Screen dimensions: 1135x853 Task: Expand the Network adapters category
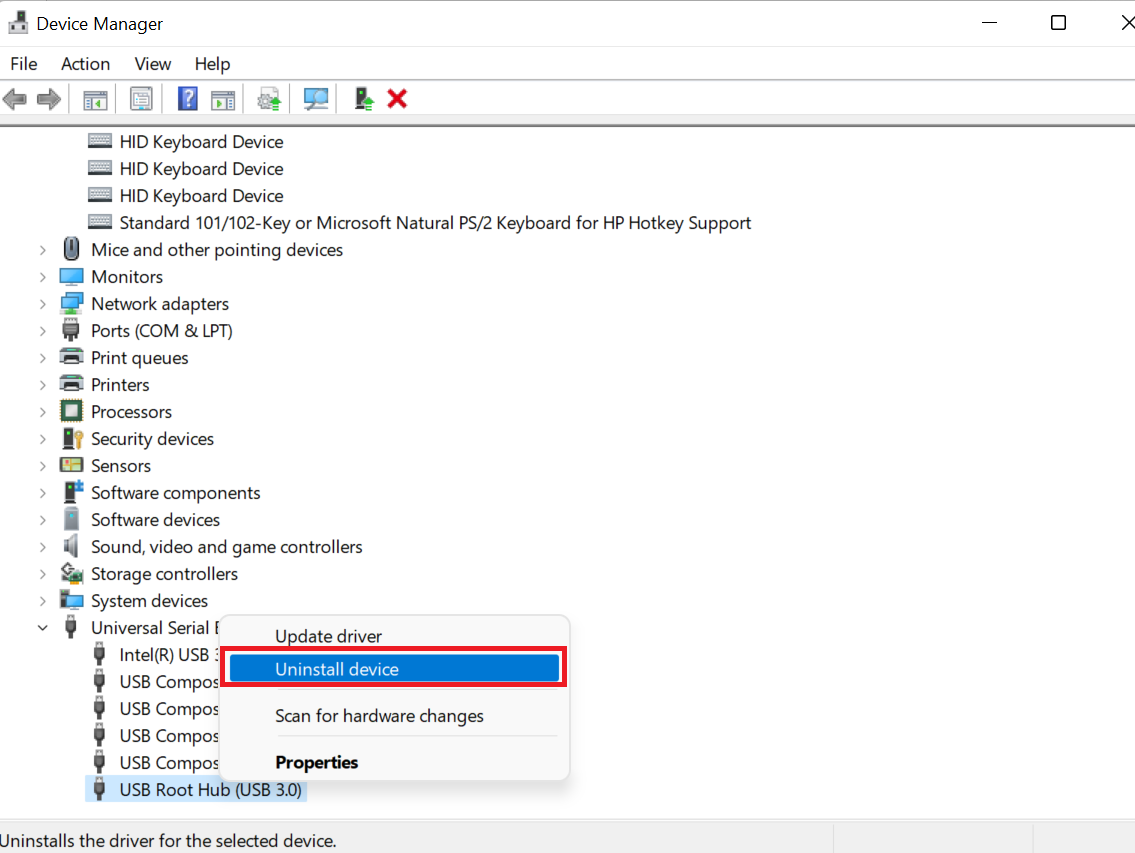[x=43, y=304]
